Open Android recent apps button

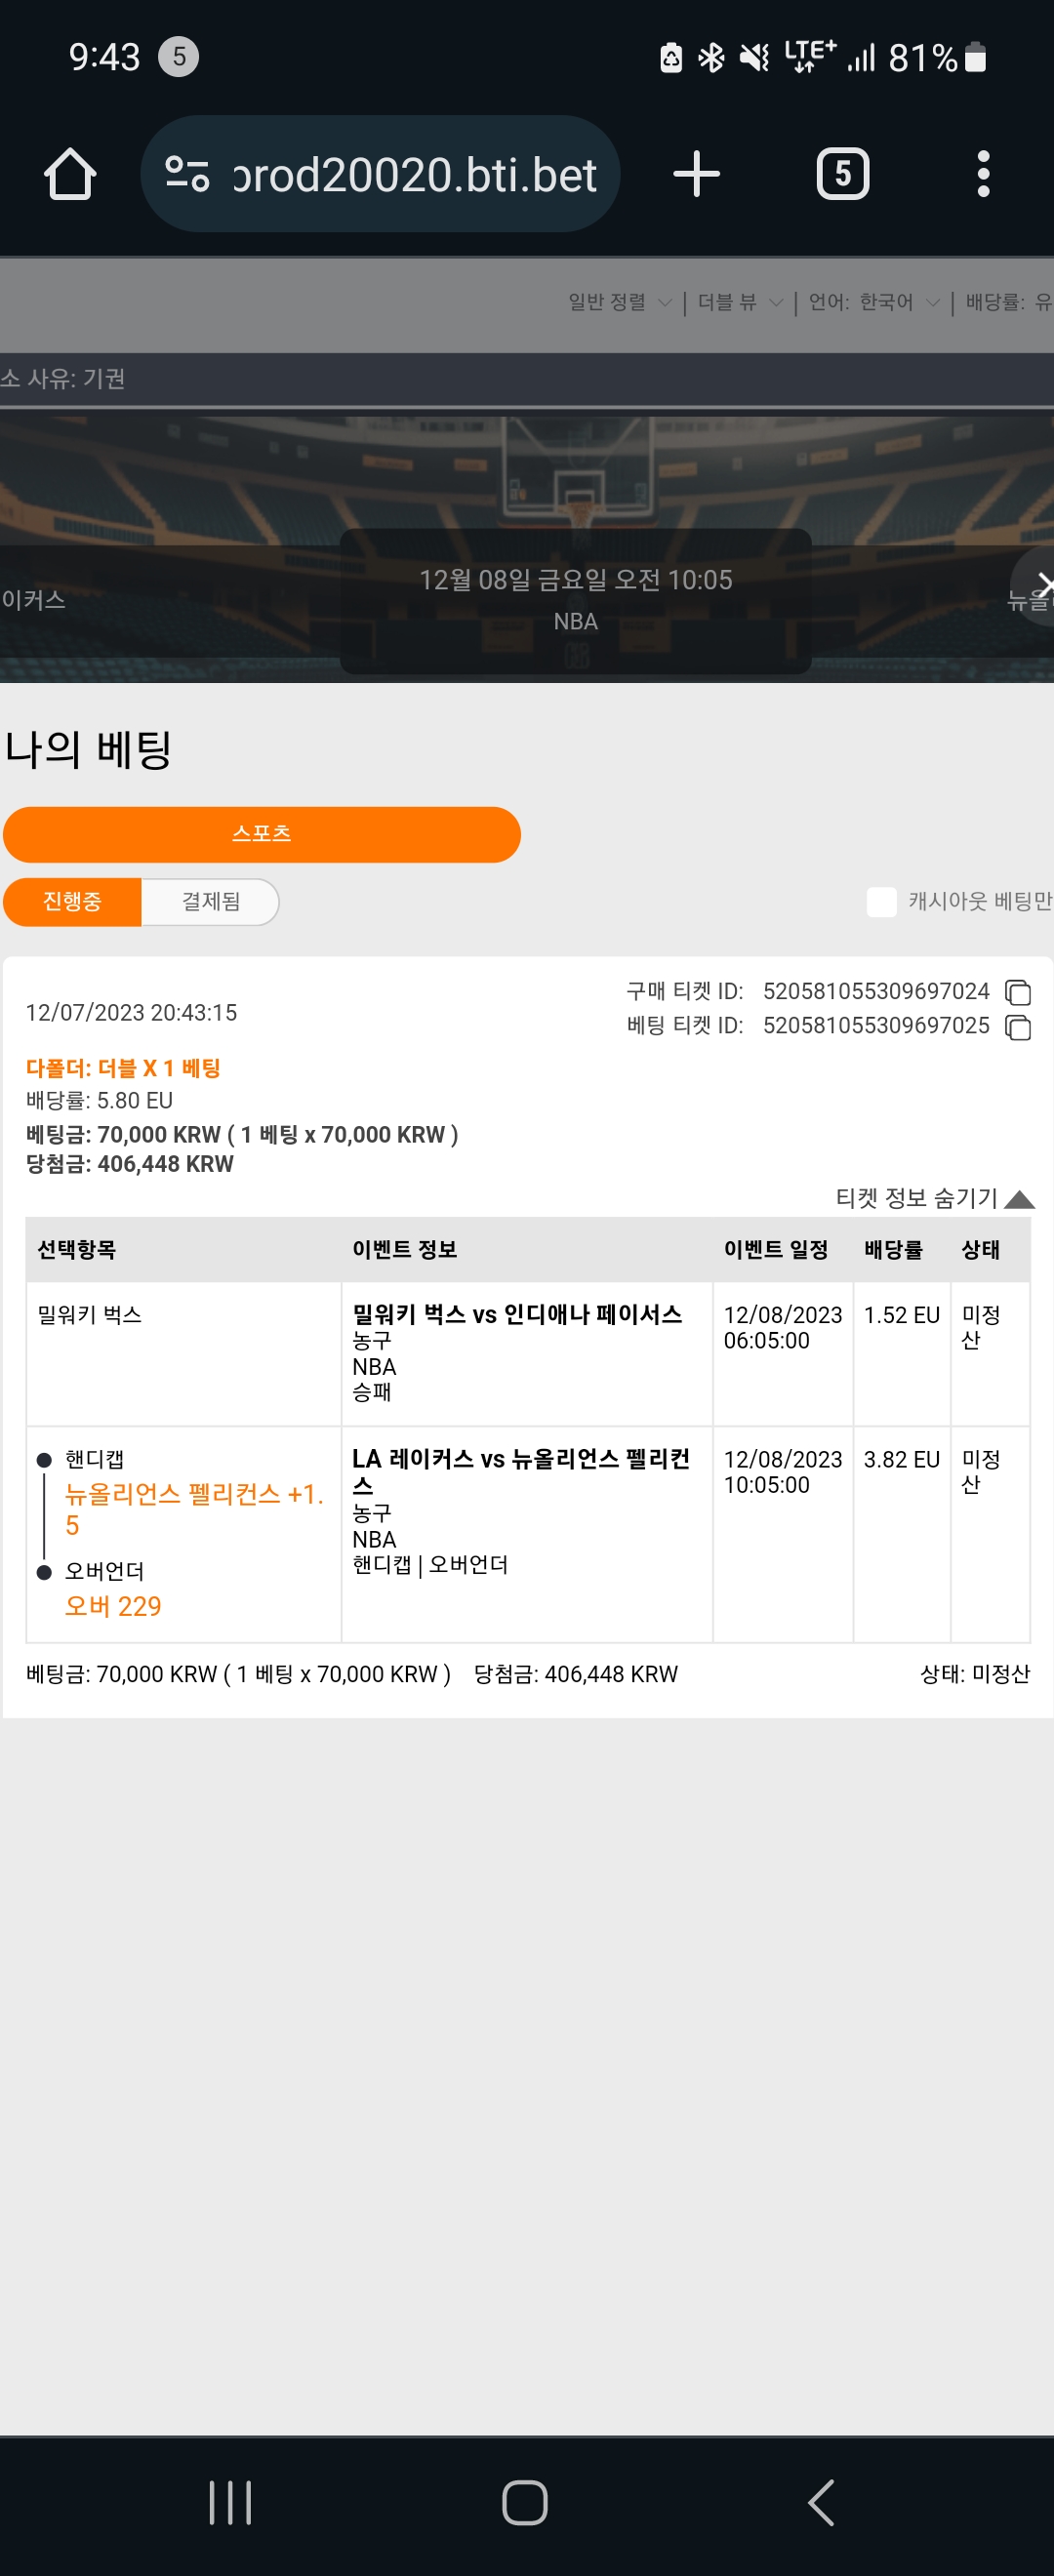(231, 2503)
